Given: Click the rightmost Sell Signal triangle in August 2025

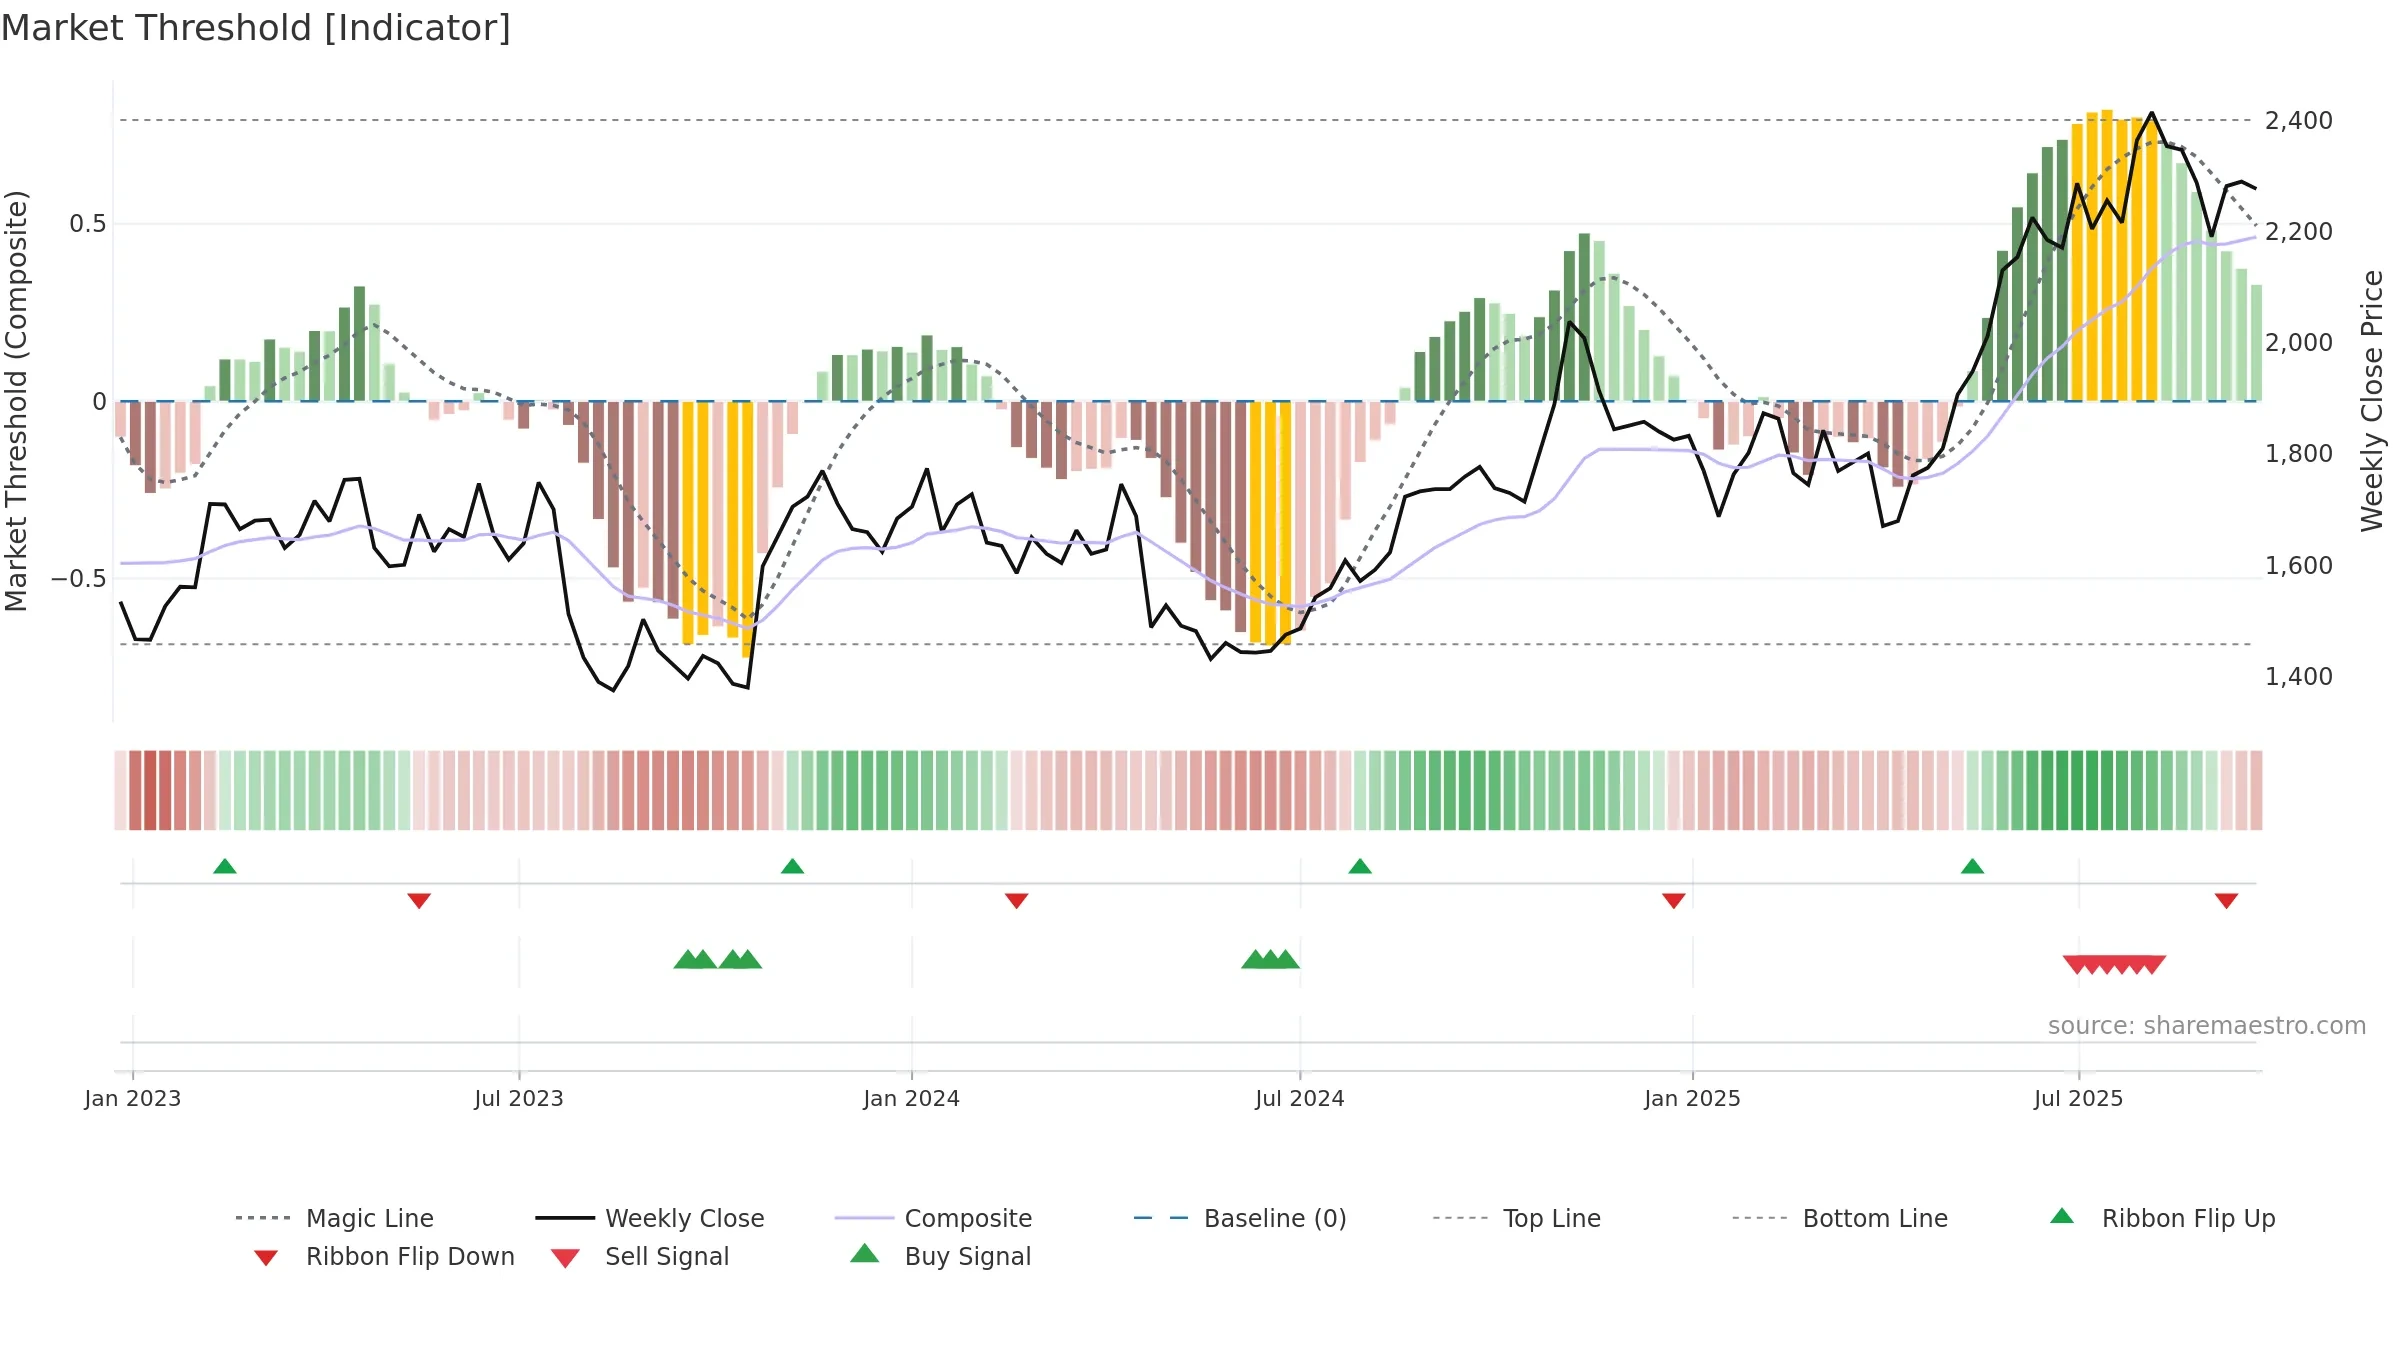Looking at the screenshot, I should (x=2153, y=964).
